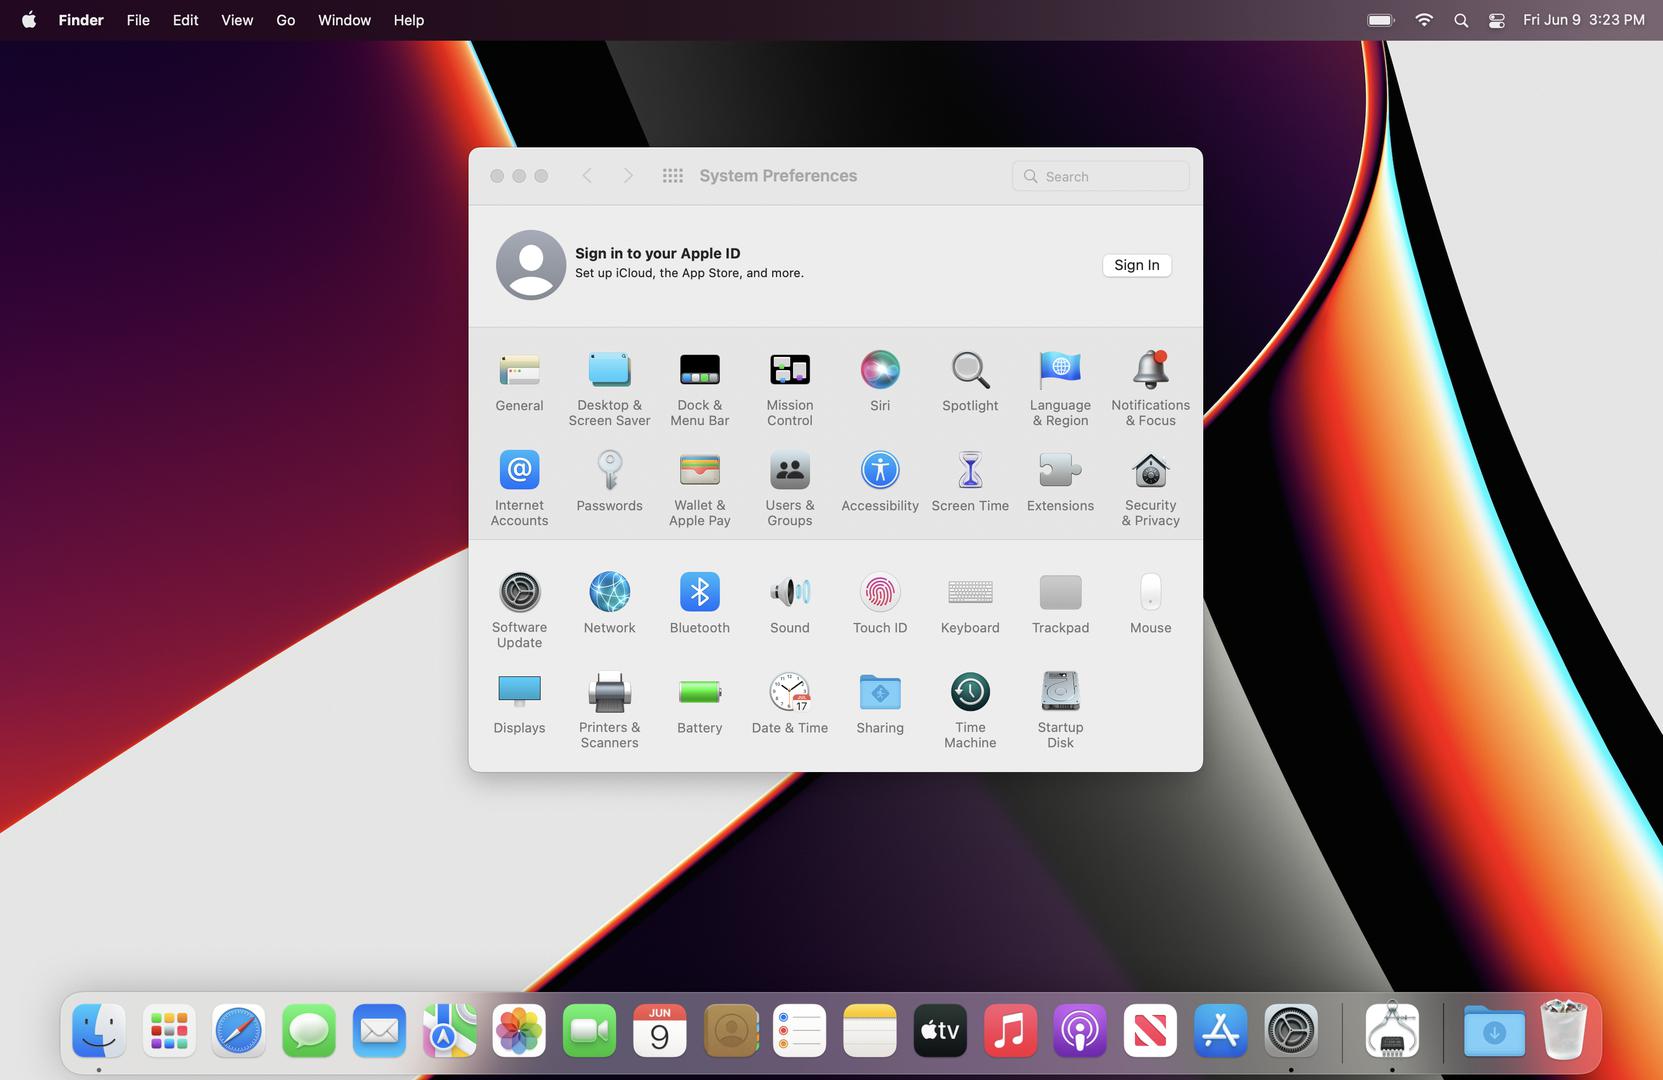Open Sound preferences
This screenshot has height=1080, width=1663.
pyautogui.click(x=789, y=604)
